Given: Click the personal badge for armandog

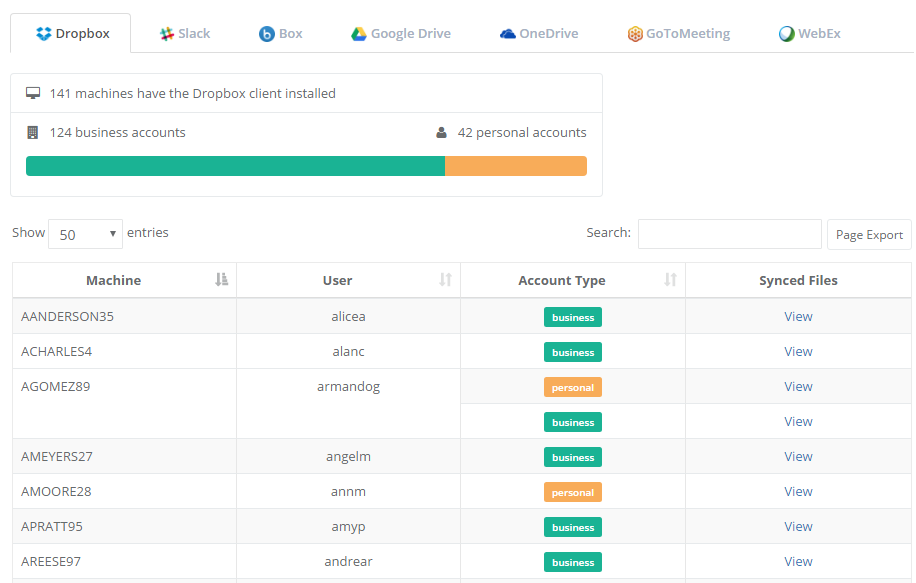Looking at the screenshot, I should pos(572,387).
